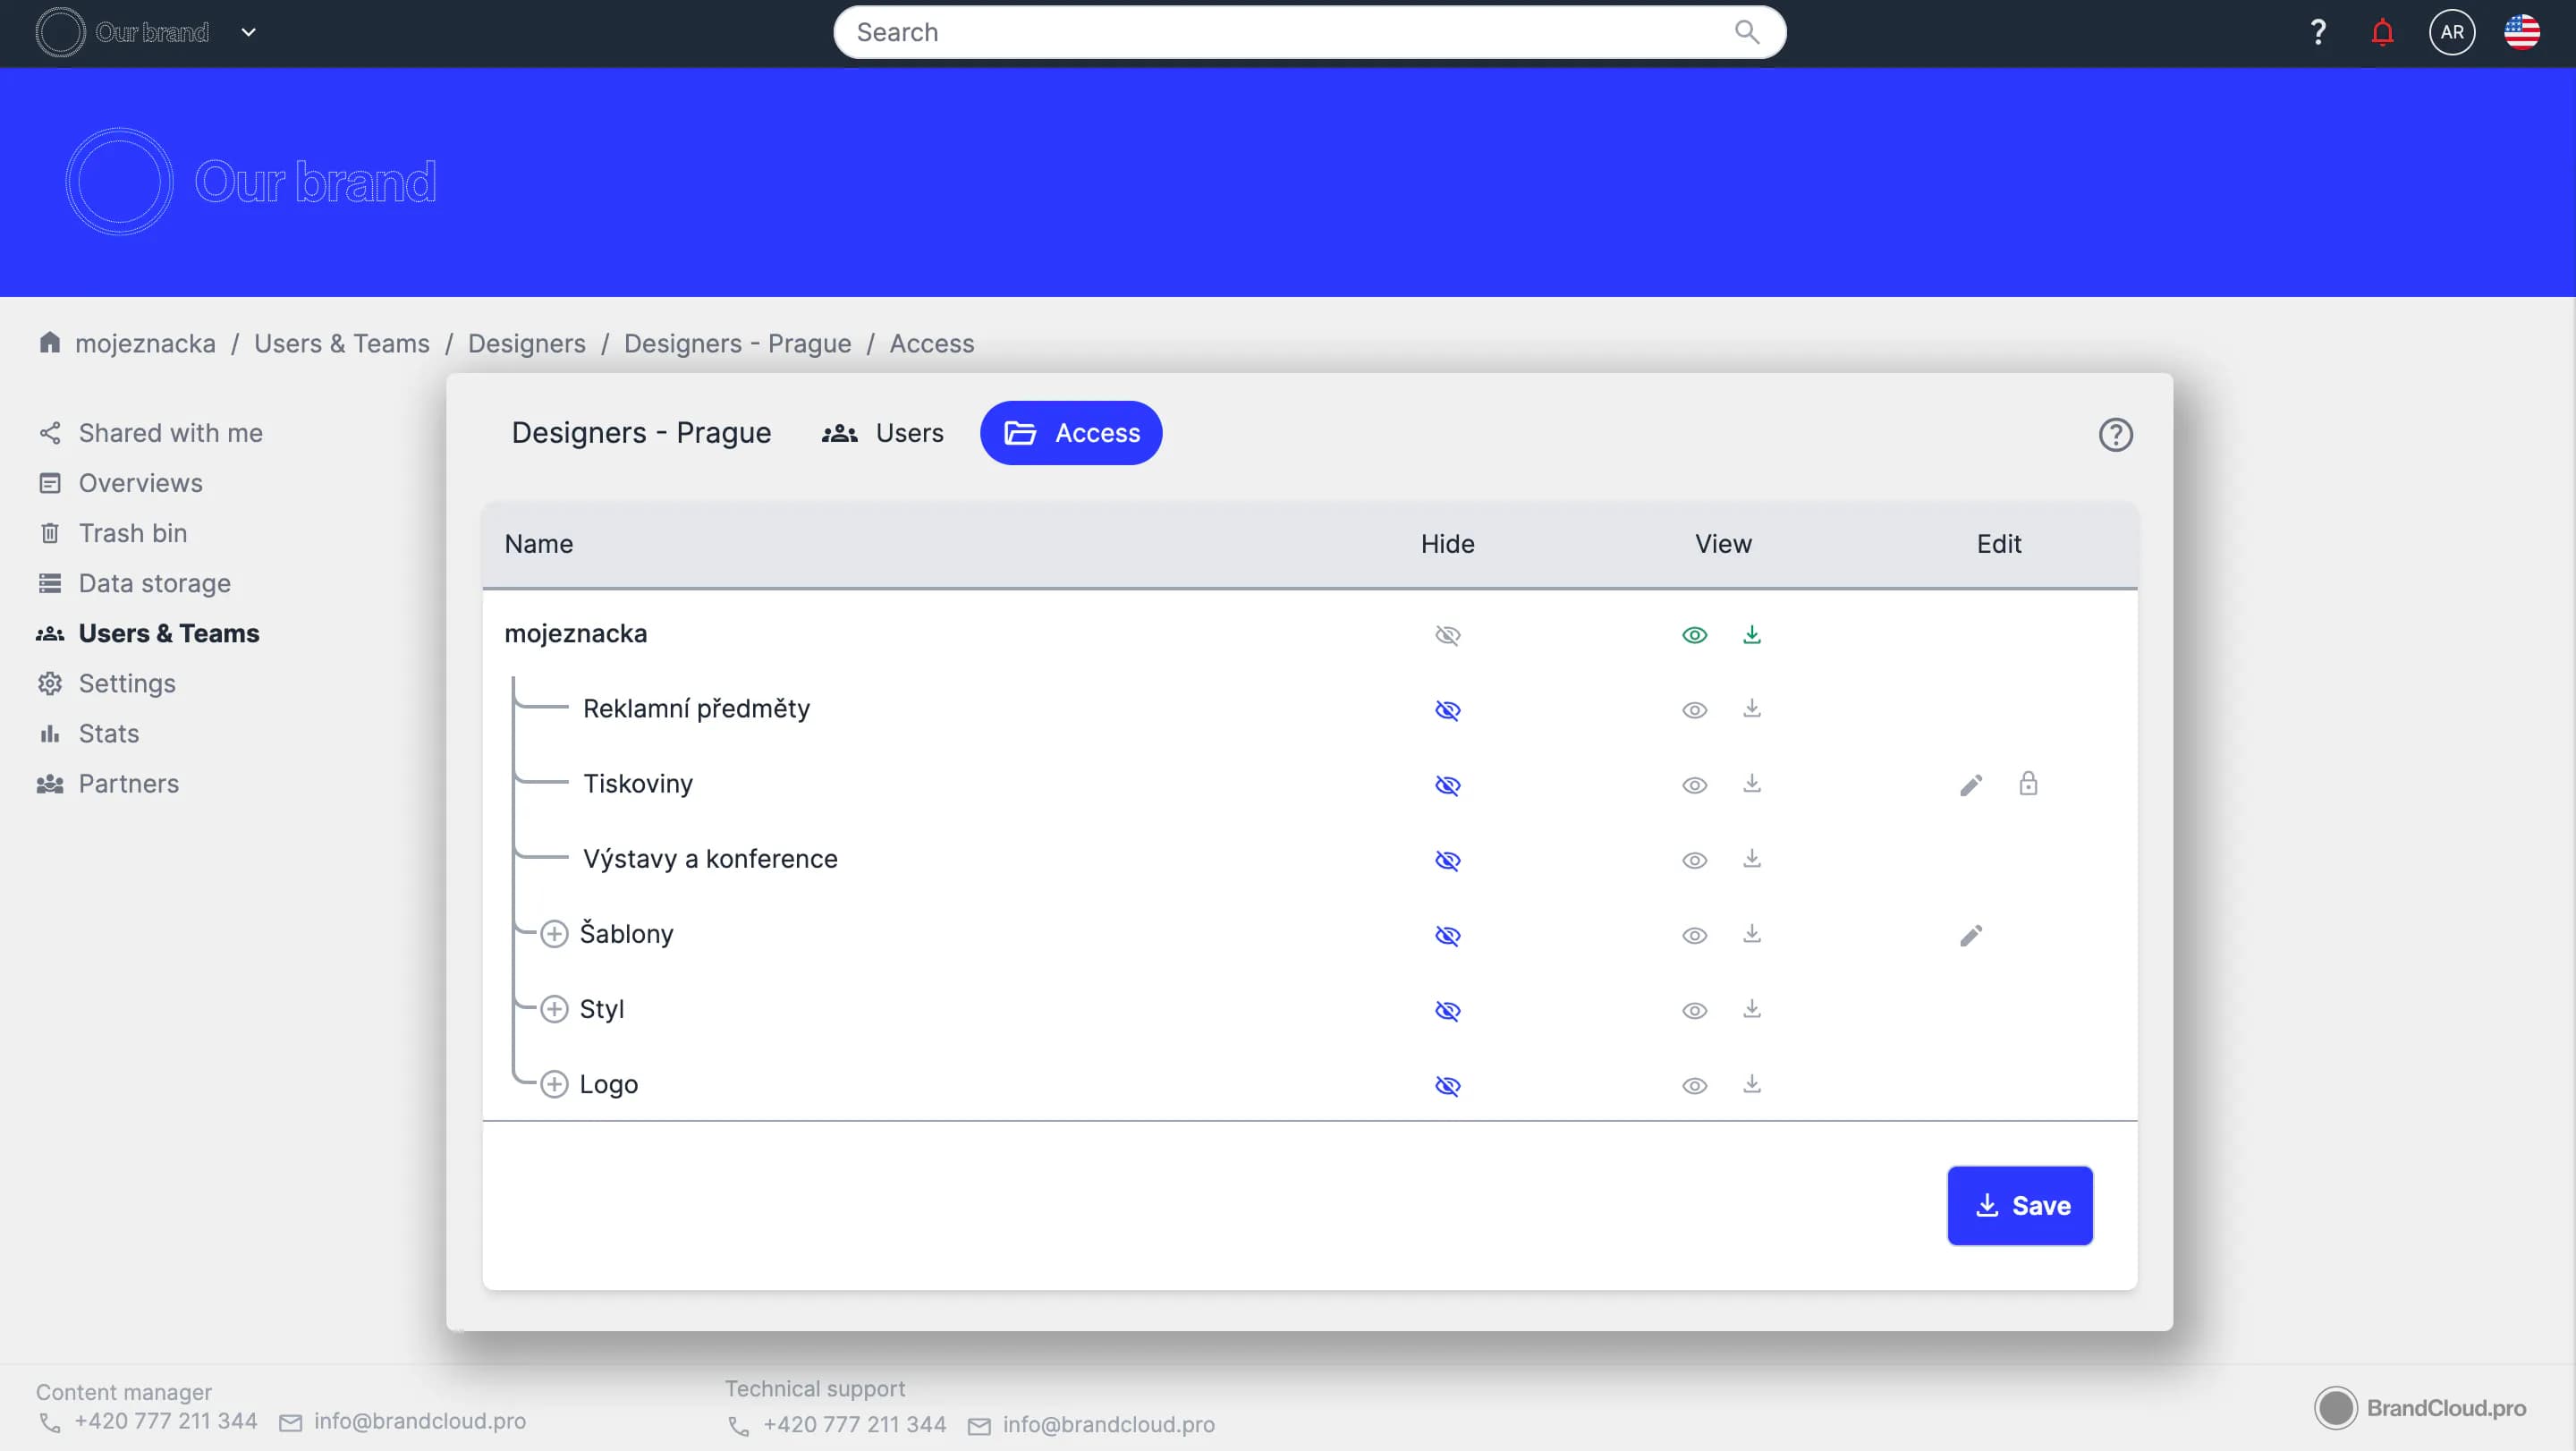
Task: Expand the Logo folder
Action: click(x=554, y=1084)
